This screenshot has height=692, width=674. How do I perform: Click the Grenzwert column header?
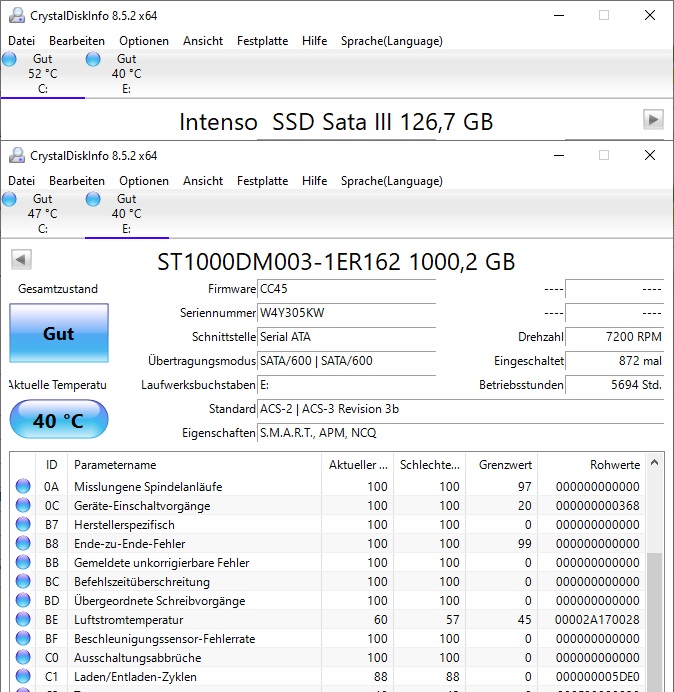(501, 465)
